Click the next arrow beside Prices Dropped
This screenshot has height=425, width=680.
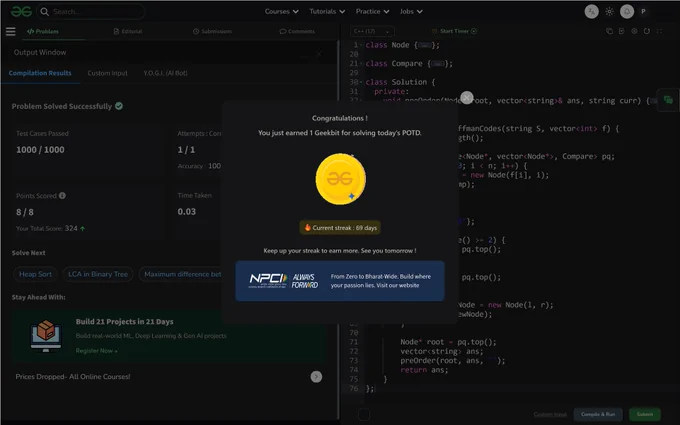pyautogui.click(x=316, y=377)
